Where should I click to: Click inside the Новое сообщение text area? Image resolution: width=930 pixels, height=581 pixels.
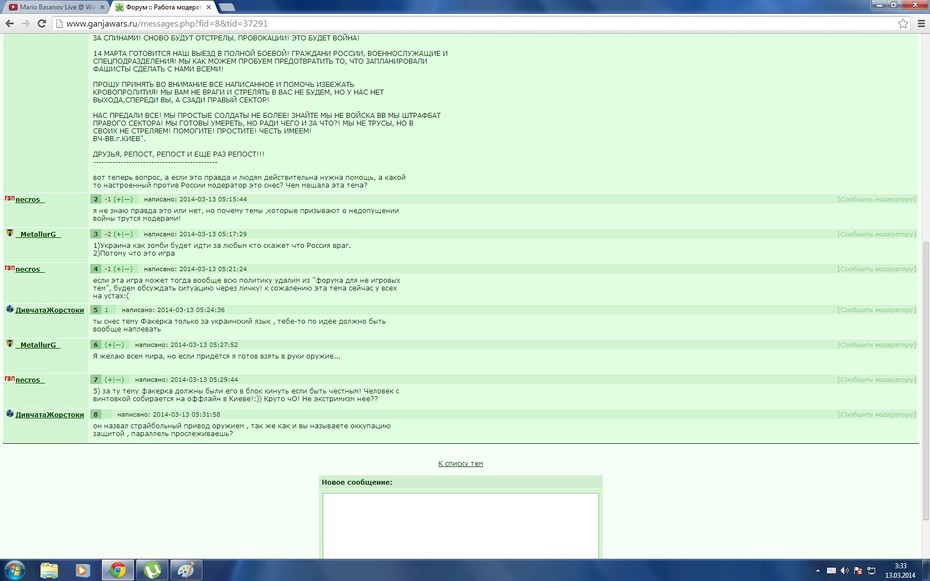click(460, 525)
